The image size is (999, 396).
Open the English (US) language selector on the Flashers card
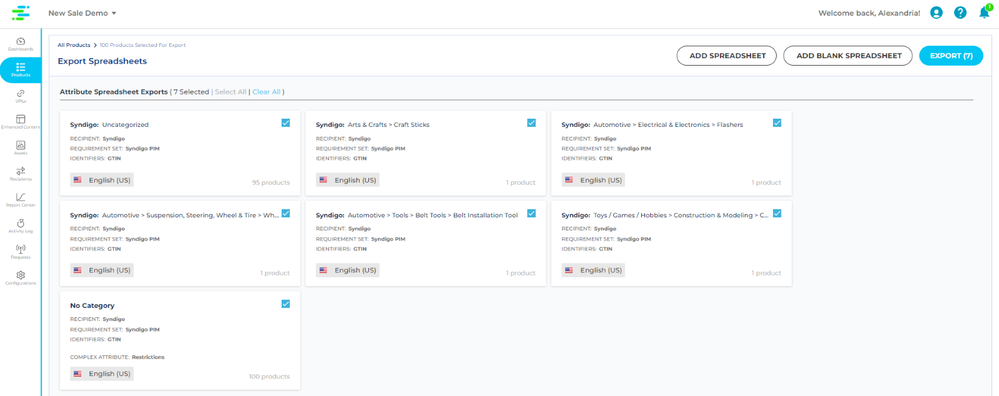[593, 180]
